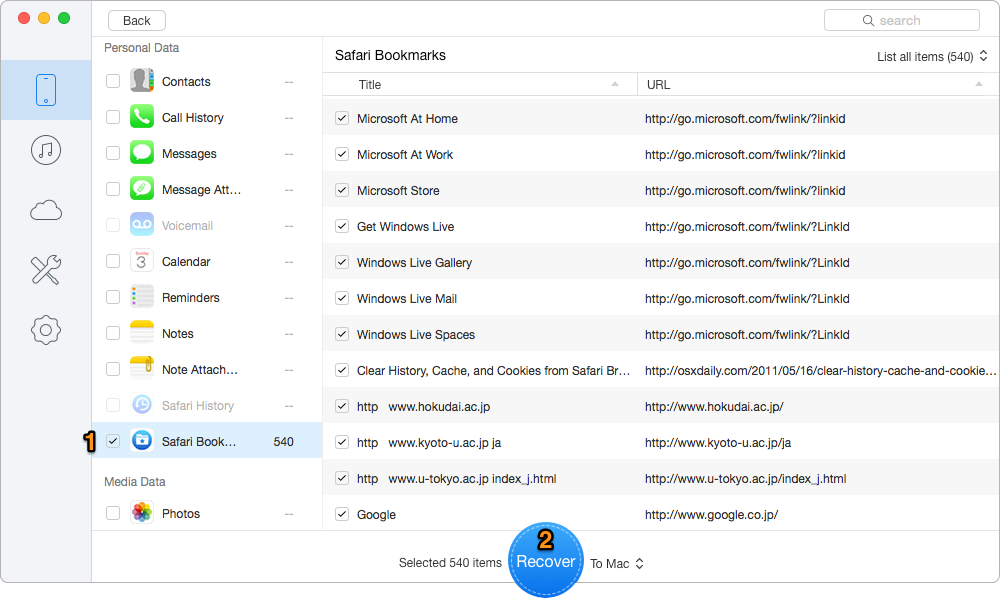Click the Back button
Viewport: 1000px width, 598px height.
click(x=136, y=20)
